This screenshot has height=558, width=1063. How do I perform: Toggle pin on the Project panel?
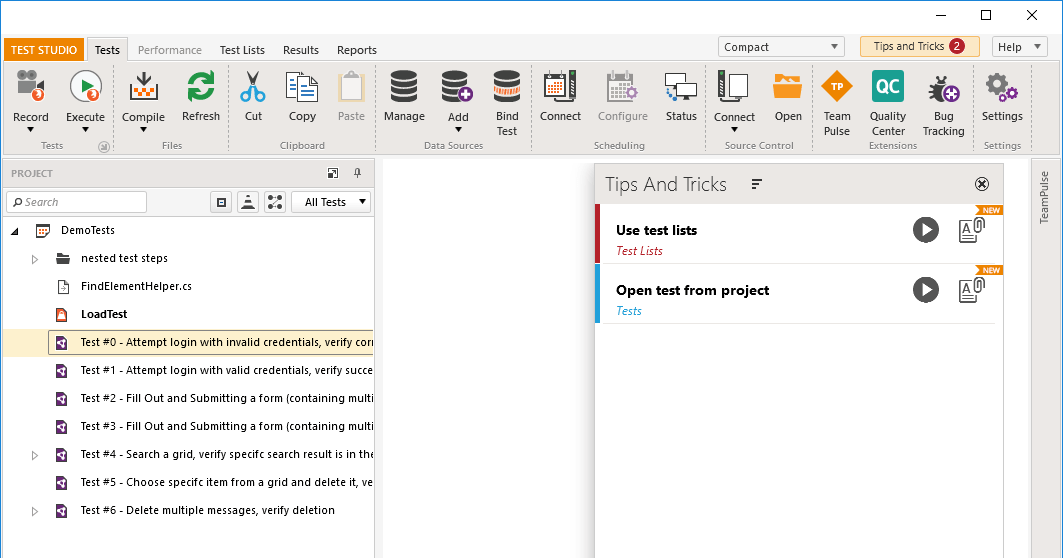coord(357,173)
